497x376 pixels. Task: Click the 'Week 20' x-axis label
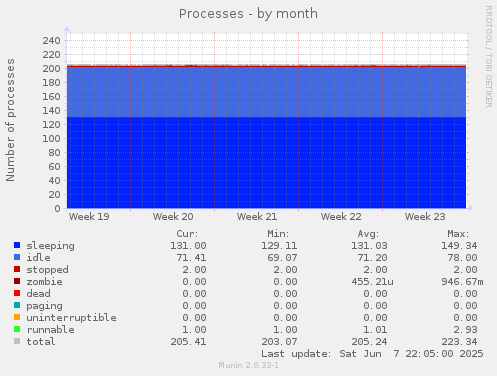coord(173,217)
